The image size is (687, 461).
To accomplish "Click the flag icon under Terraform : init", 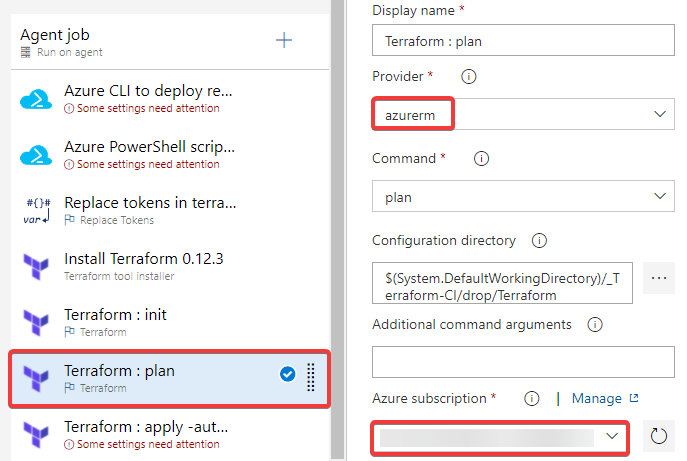I will (69, 332).
